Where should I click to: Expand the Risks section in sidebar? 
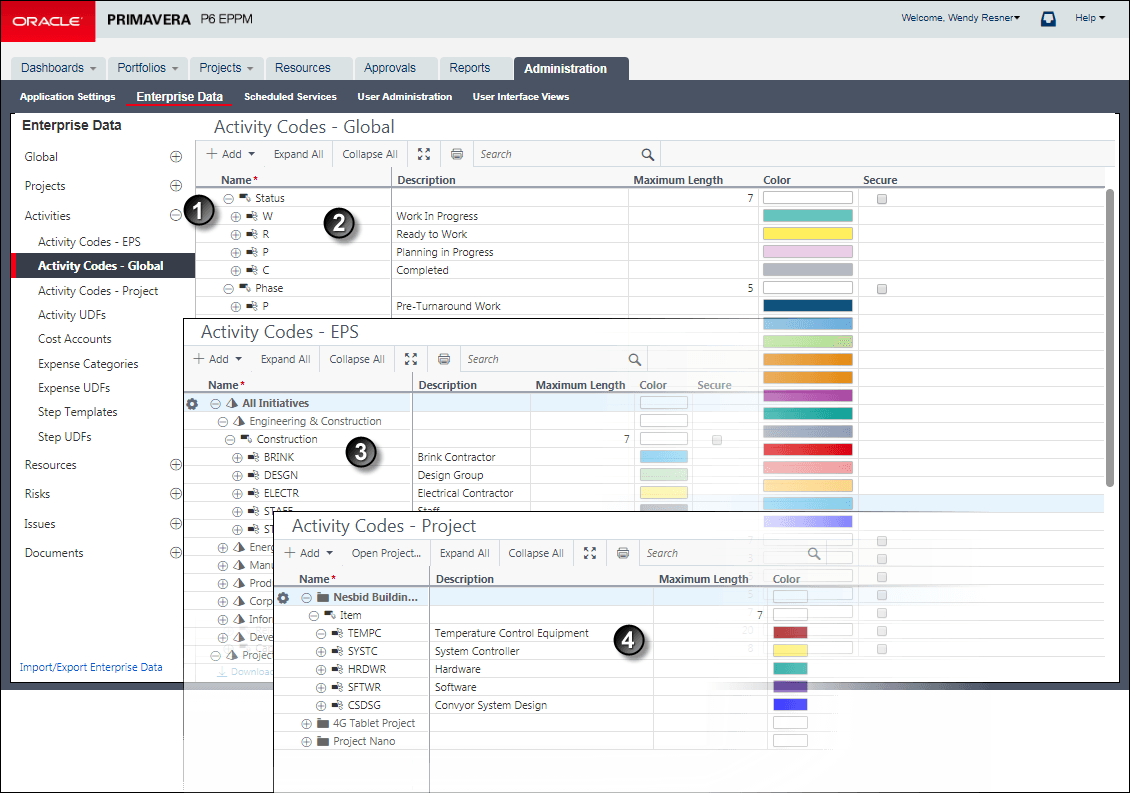click(176, 493)
